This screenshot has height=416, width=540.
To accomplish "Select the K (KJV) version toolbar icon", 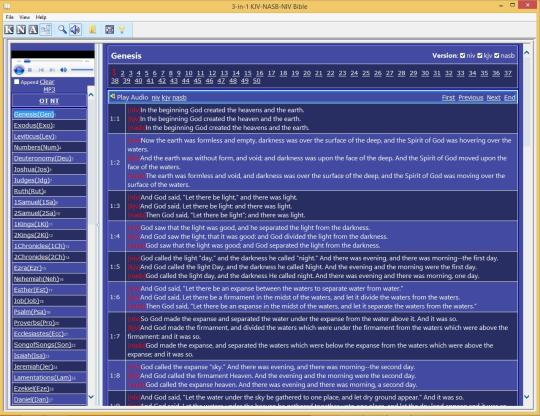I will 9,30.
